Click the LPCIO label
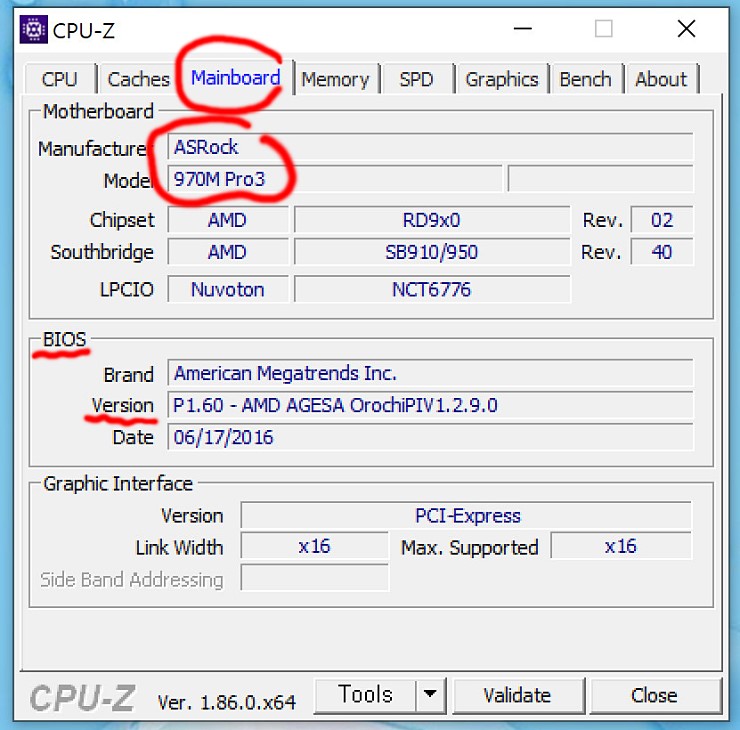The height and width of the screenshot is (730, 740). pos(126,289)
